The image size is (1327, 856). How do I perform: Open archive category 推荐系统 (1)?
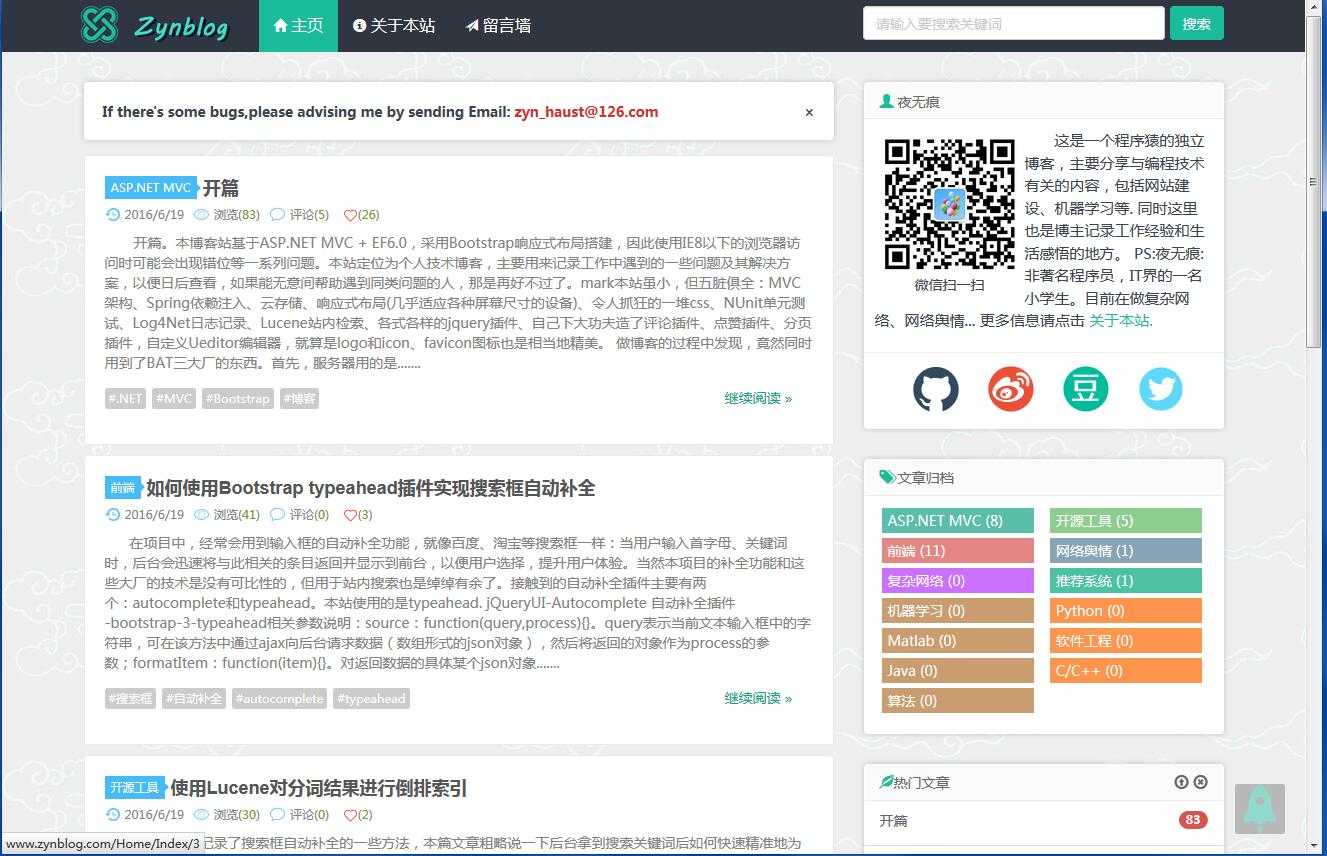point(1126,581)
